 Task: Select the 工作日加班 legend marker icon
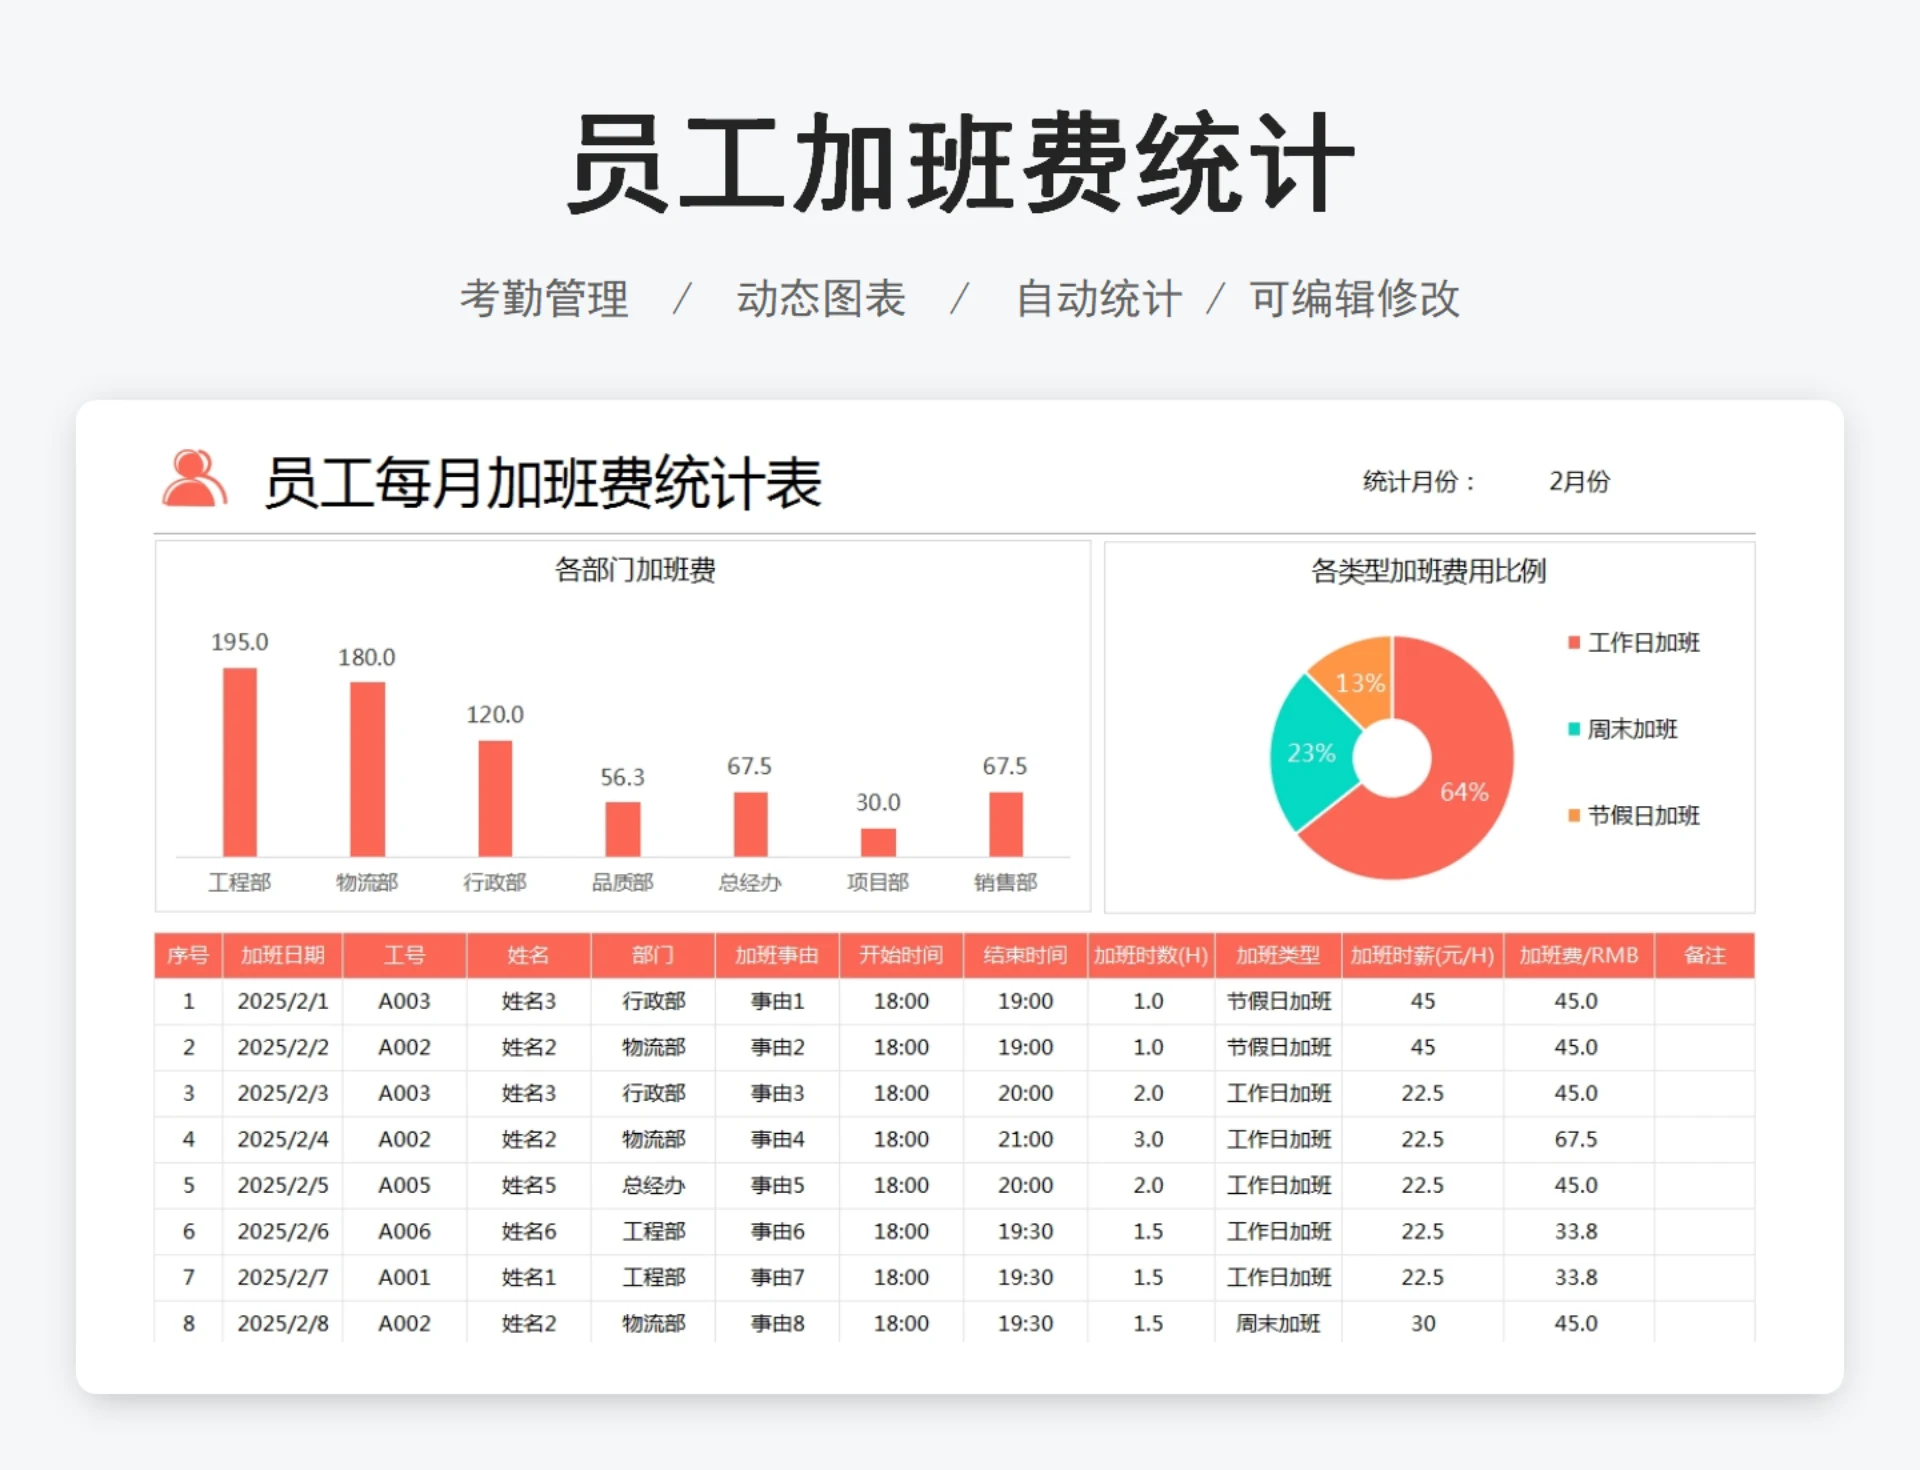coord(1576,643)
